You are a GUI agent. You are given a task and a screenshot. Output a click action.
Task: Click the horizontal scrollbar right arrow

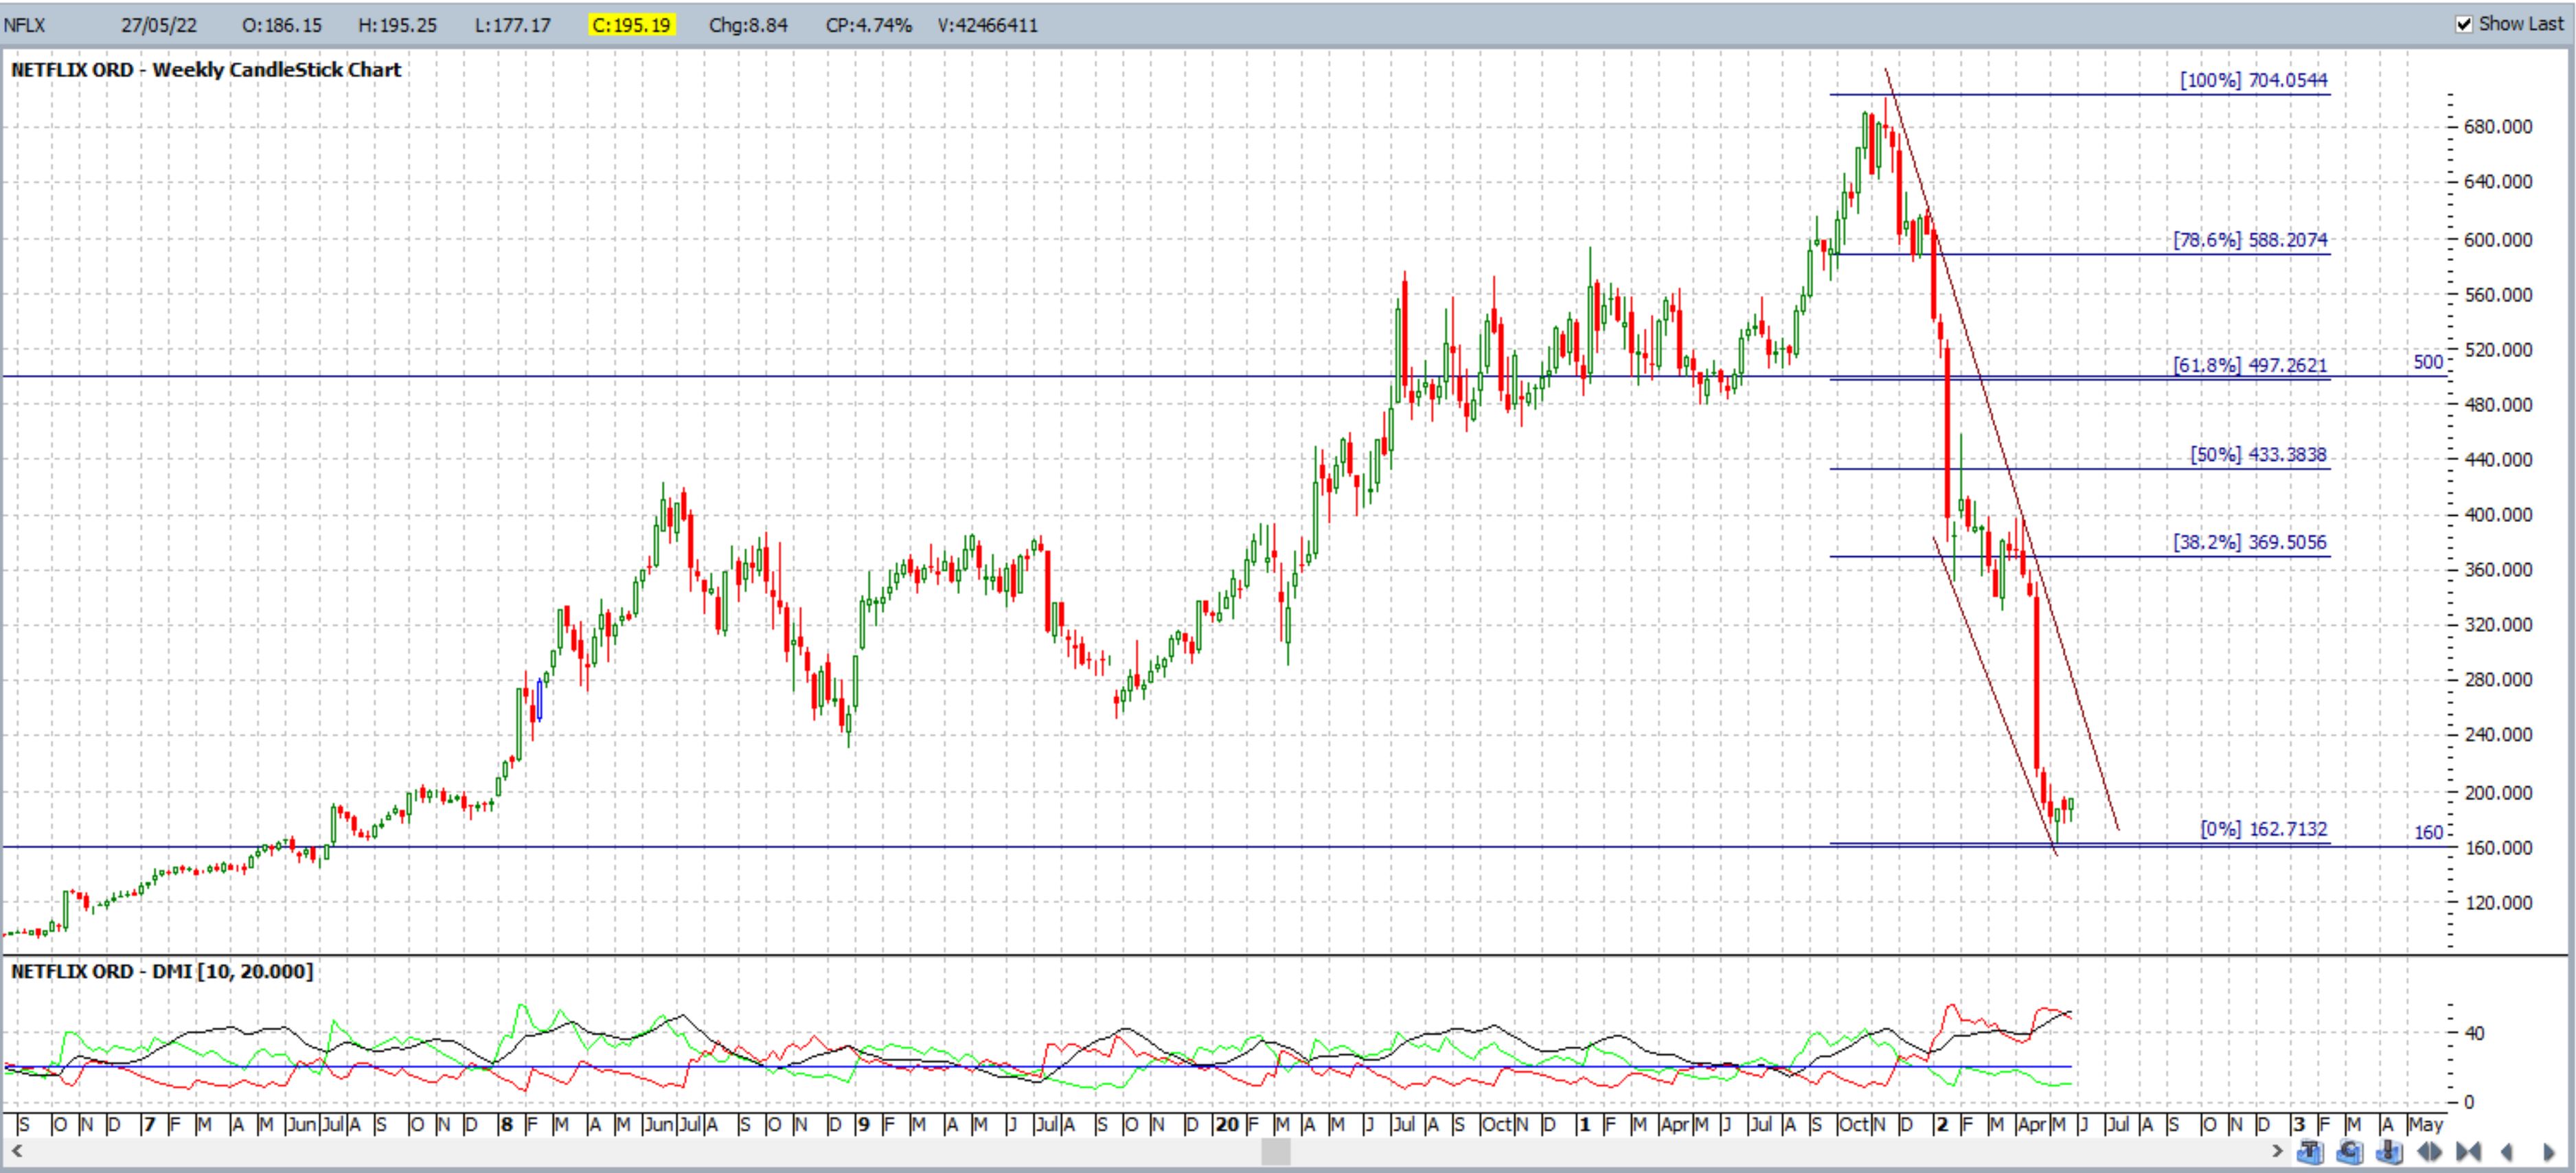click(x=2277, y=1152)
